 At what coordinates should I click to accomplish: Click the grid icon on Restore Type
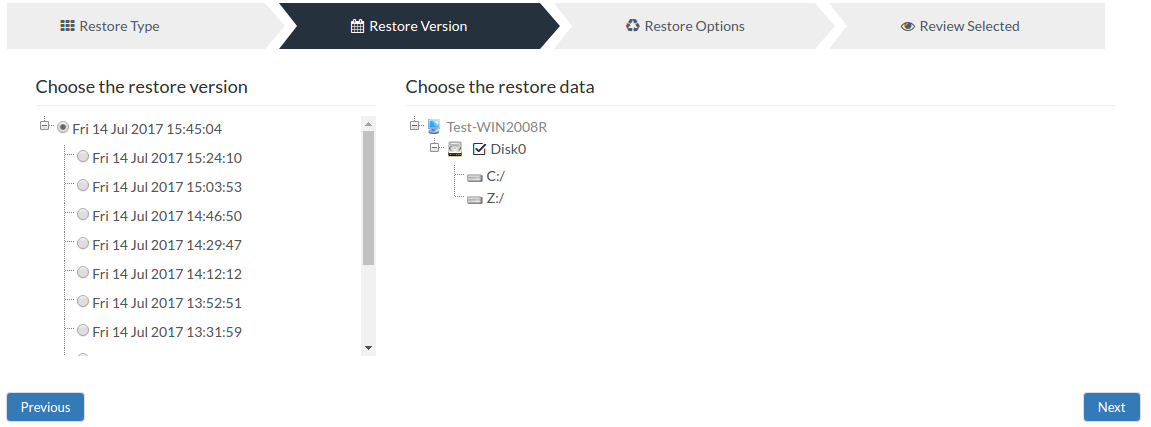tap(68, 26)
